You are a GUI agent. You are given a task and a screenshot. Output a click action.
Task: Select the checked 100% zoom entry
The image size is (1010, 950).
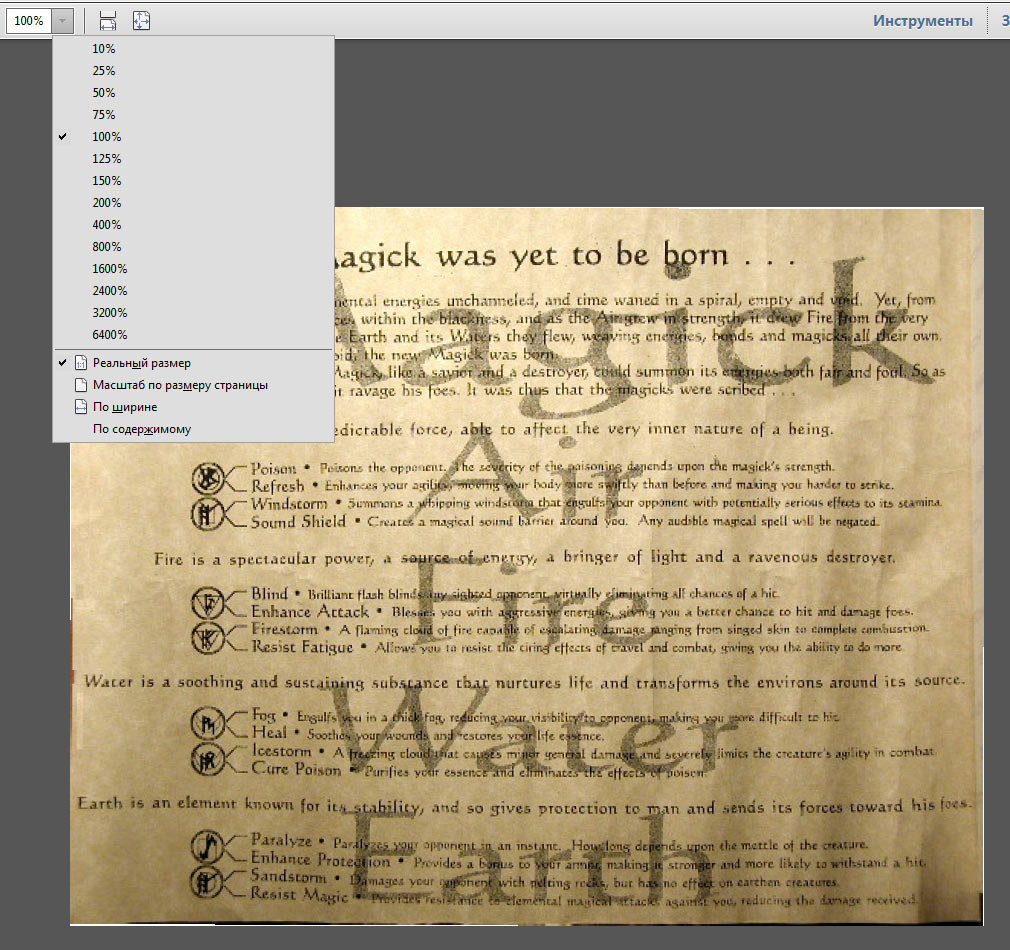coord(106,137)
